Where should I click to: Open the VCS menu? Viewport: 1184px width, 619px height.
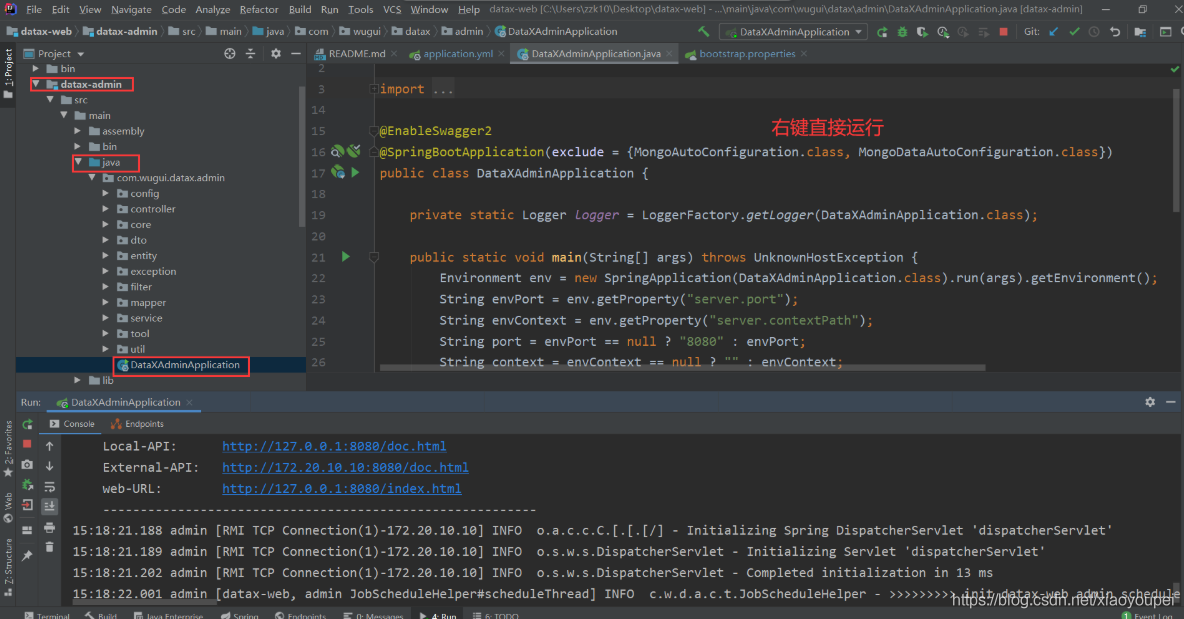tap(392, 10)
